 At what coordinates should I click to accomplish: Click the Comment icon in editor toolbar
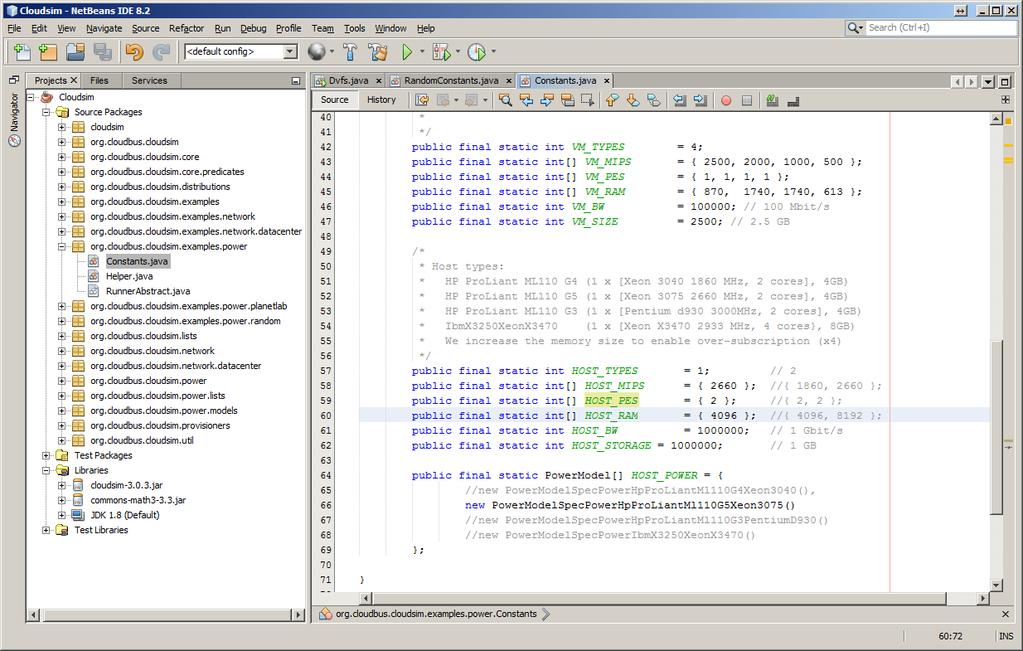pos(772,100)
